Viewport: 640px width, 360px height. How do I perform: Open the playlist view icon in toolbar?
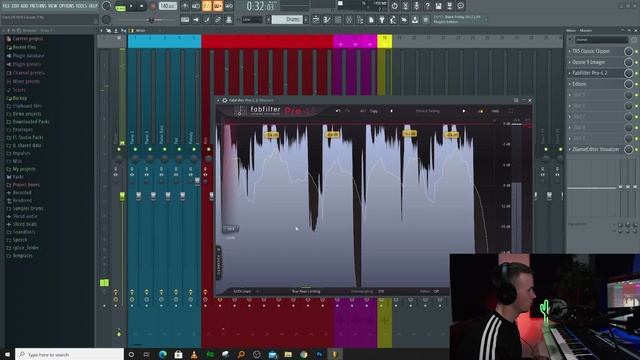pos(316,20)
